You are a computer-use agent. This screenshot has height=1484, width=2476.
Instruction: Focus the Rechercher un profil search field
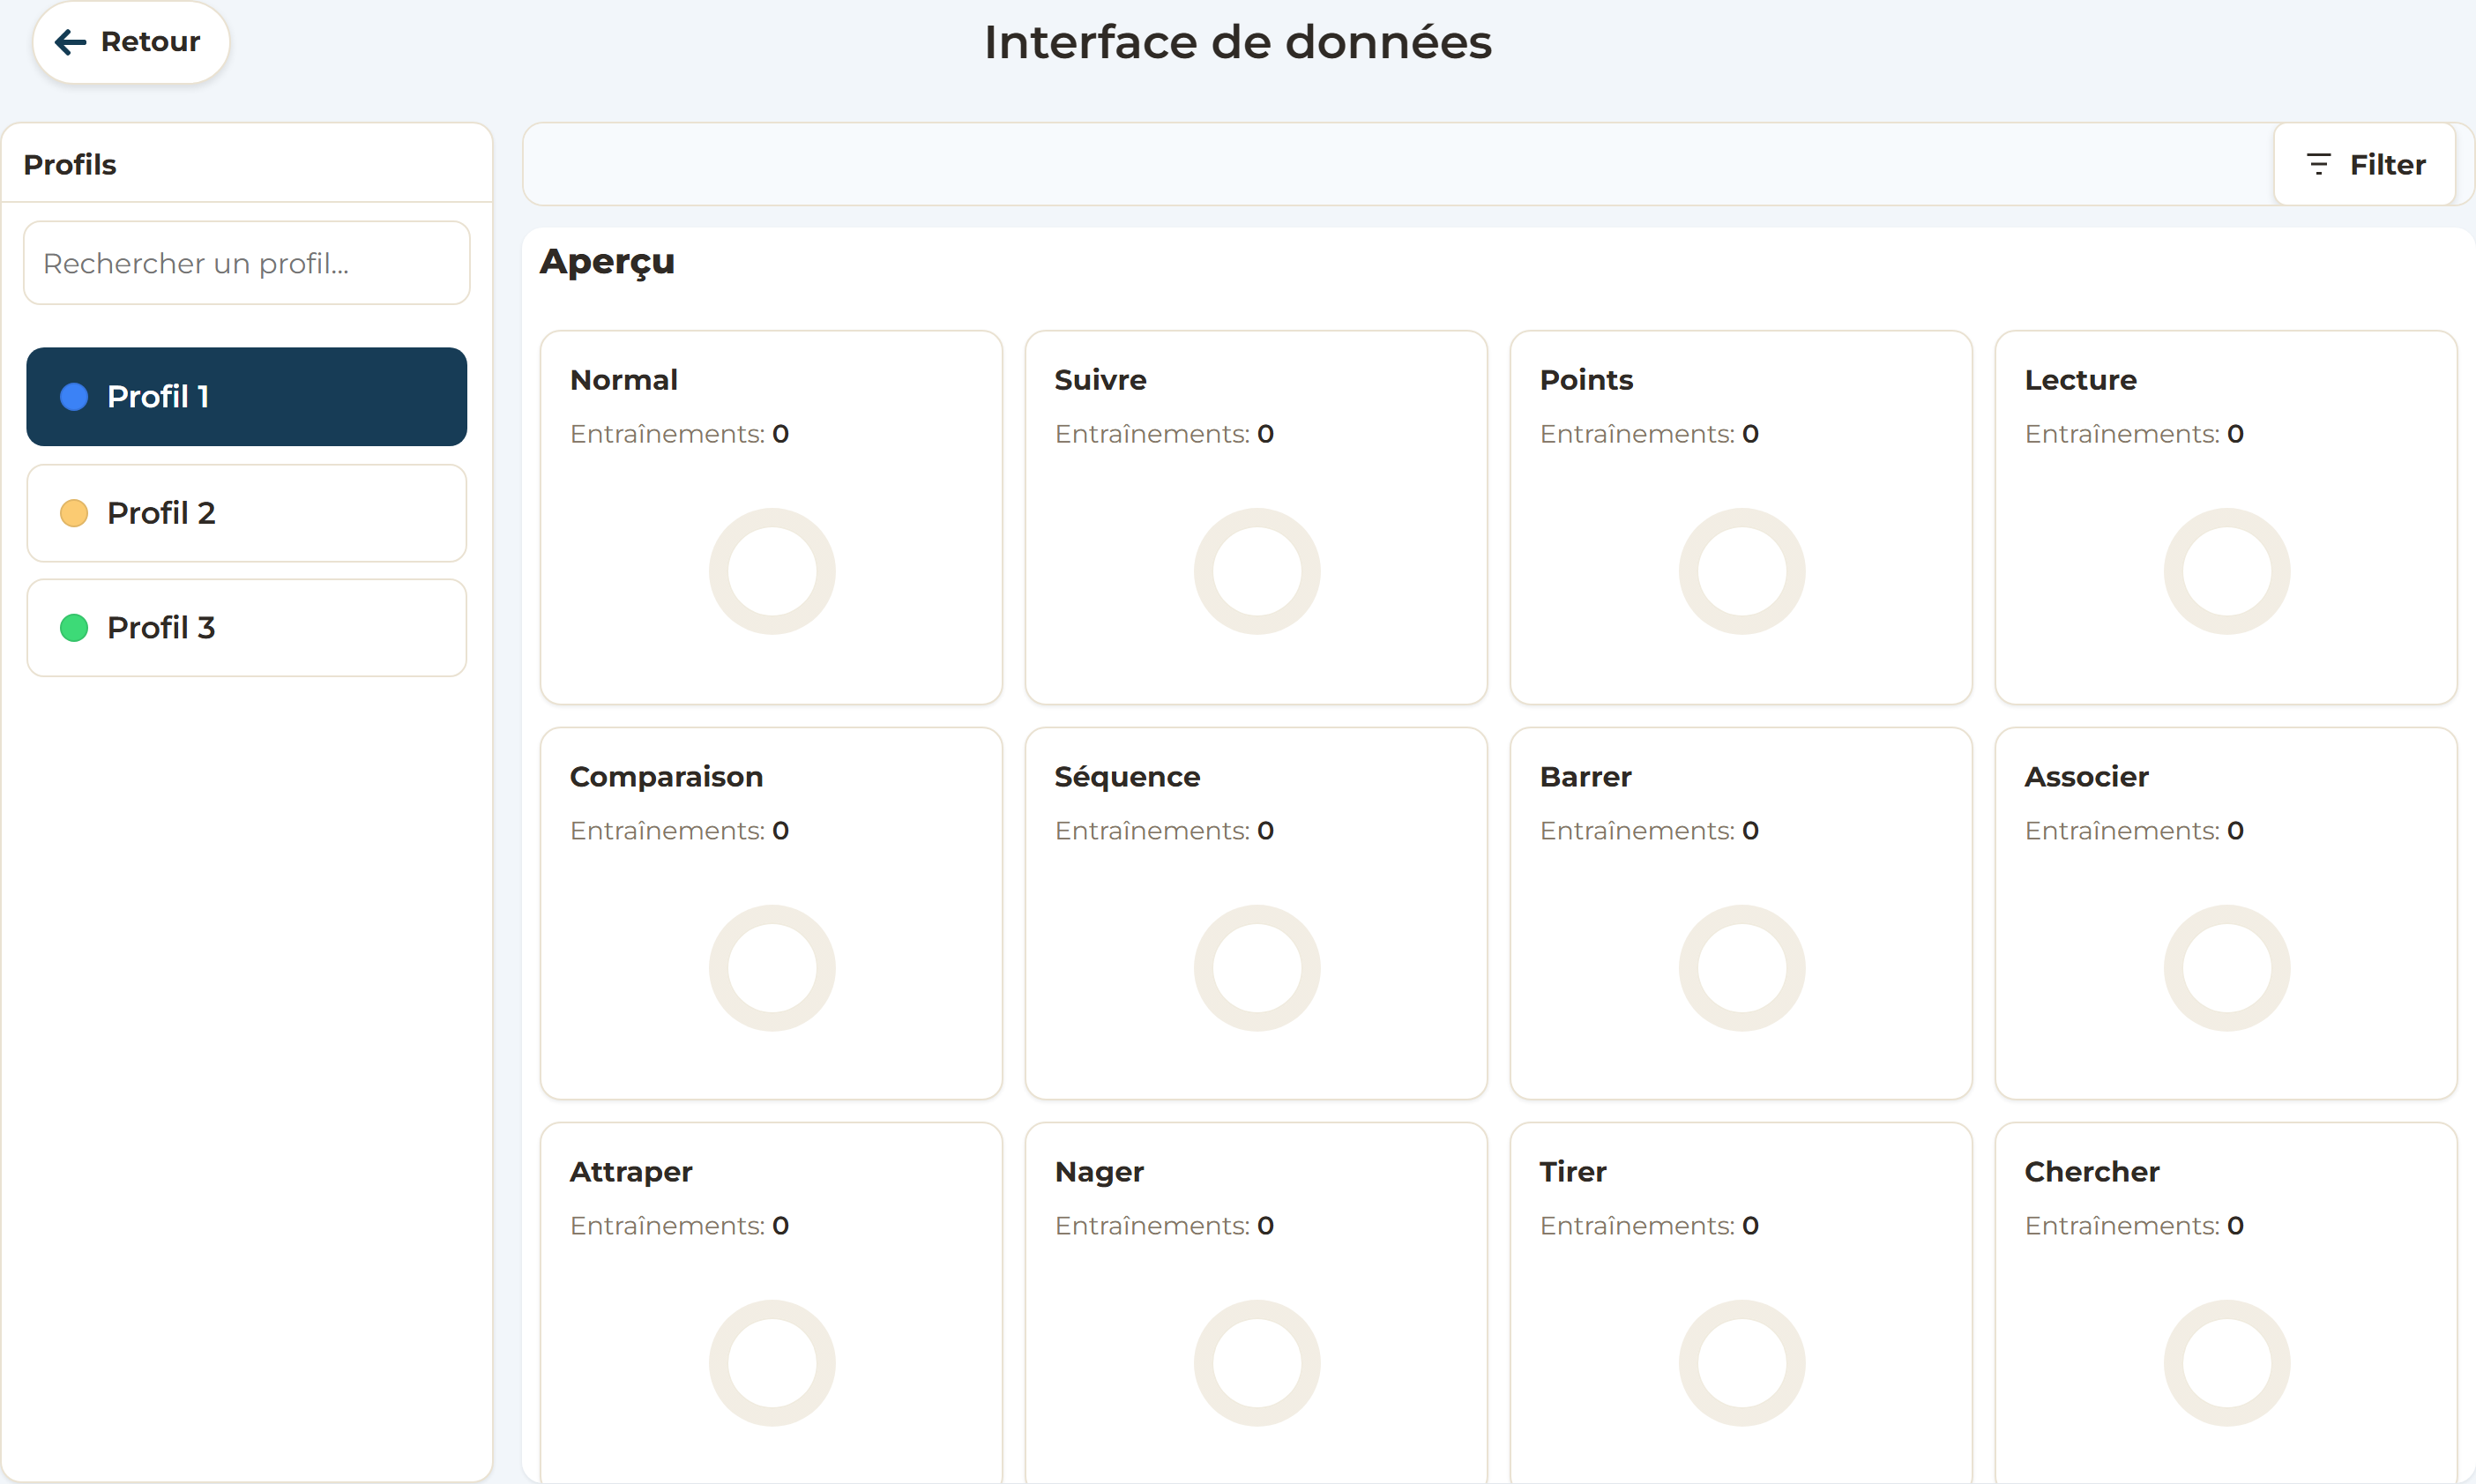click(x=247, y=263)
